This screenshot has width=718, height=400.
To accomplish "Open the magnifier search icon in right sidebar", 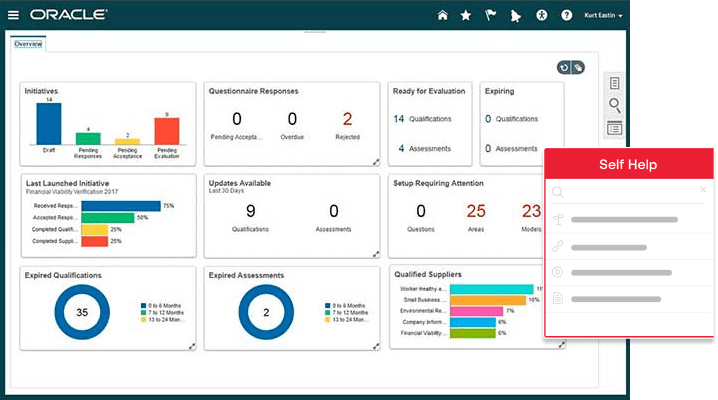I will click(x=615, y=106).
